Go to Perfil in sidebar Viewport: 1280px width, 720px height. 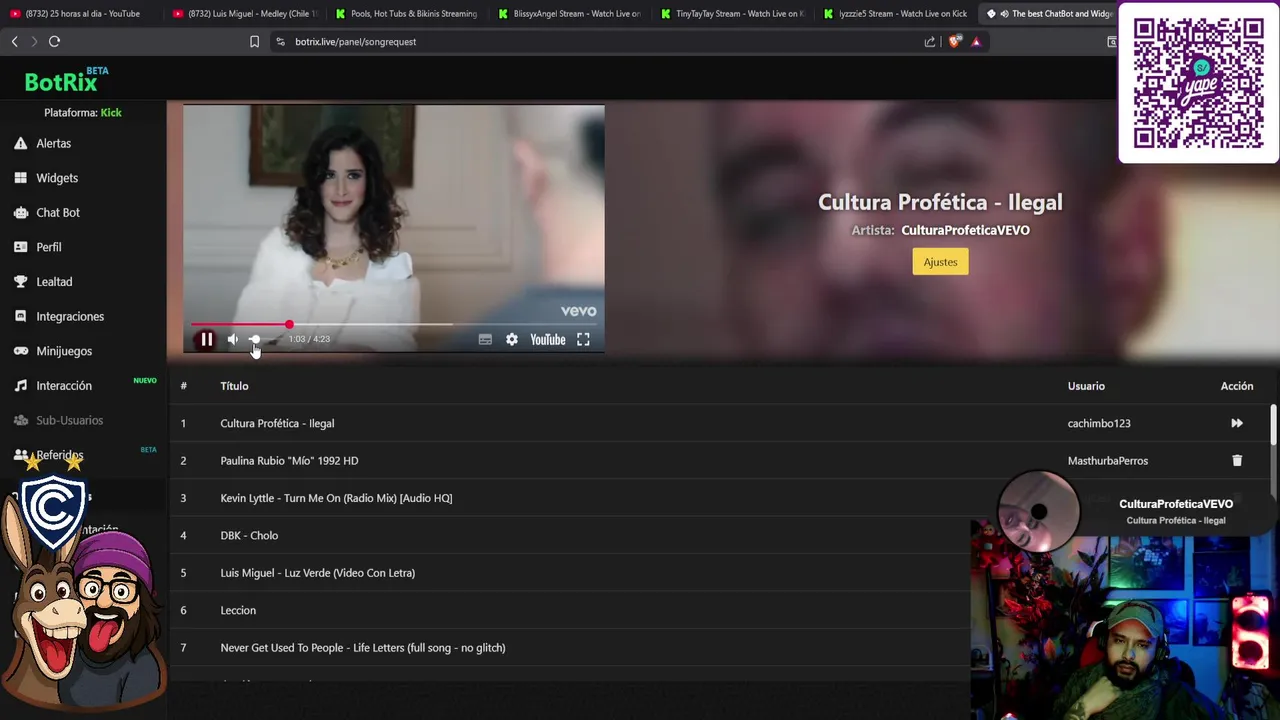49,247
